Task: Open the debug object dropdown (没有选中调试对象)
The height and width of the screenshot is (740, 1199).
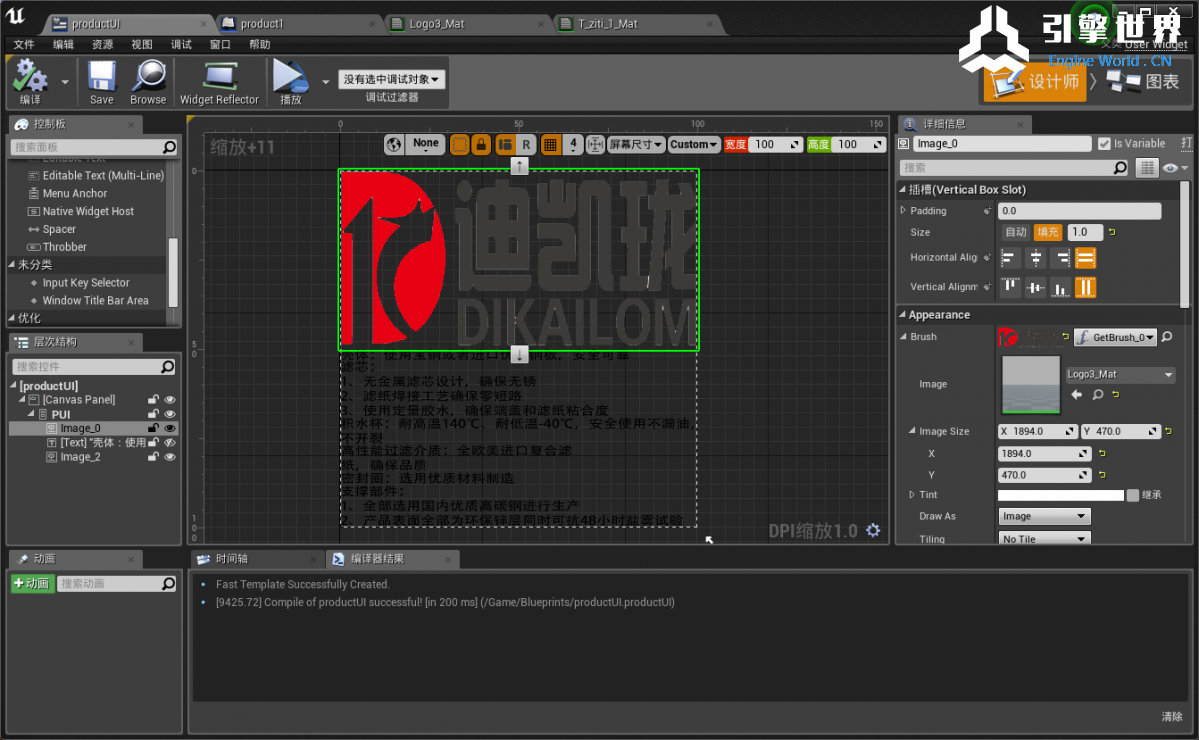Action: pyautogui.click(x=392, y=80)
